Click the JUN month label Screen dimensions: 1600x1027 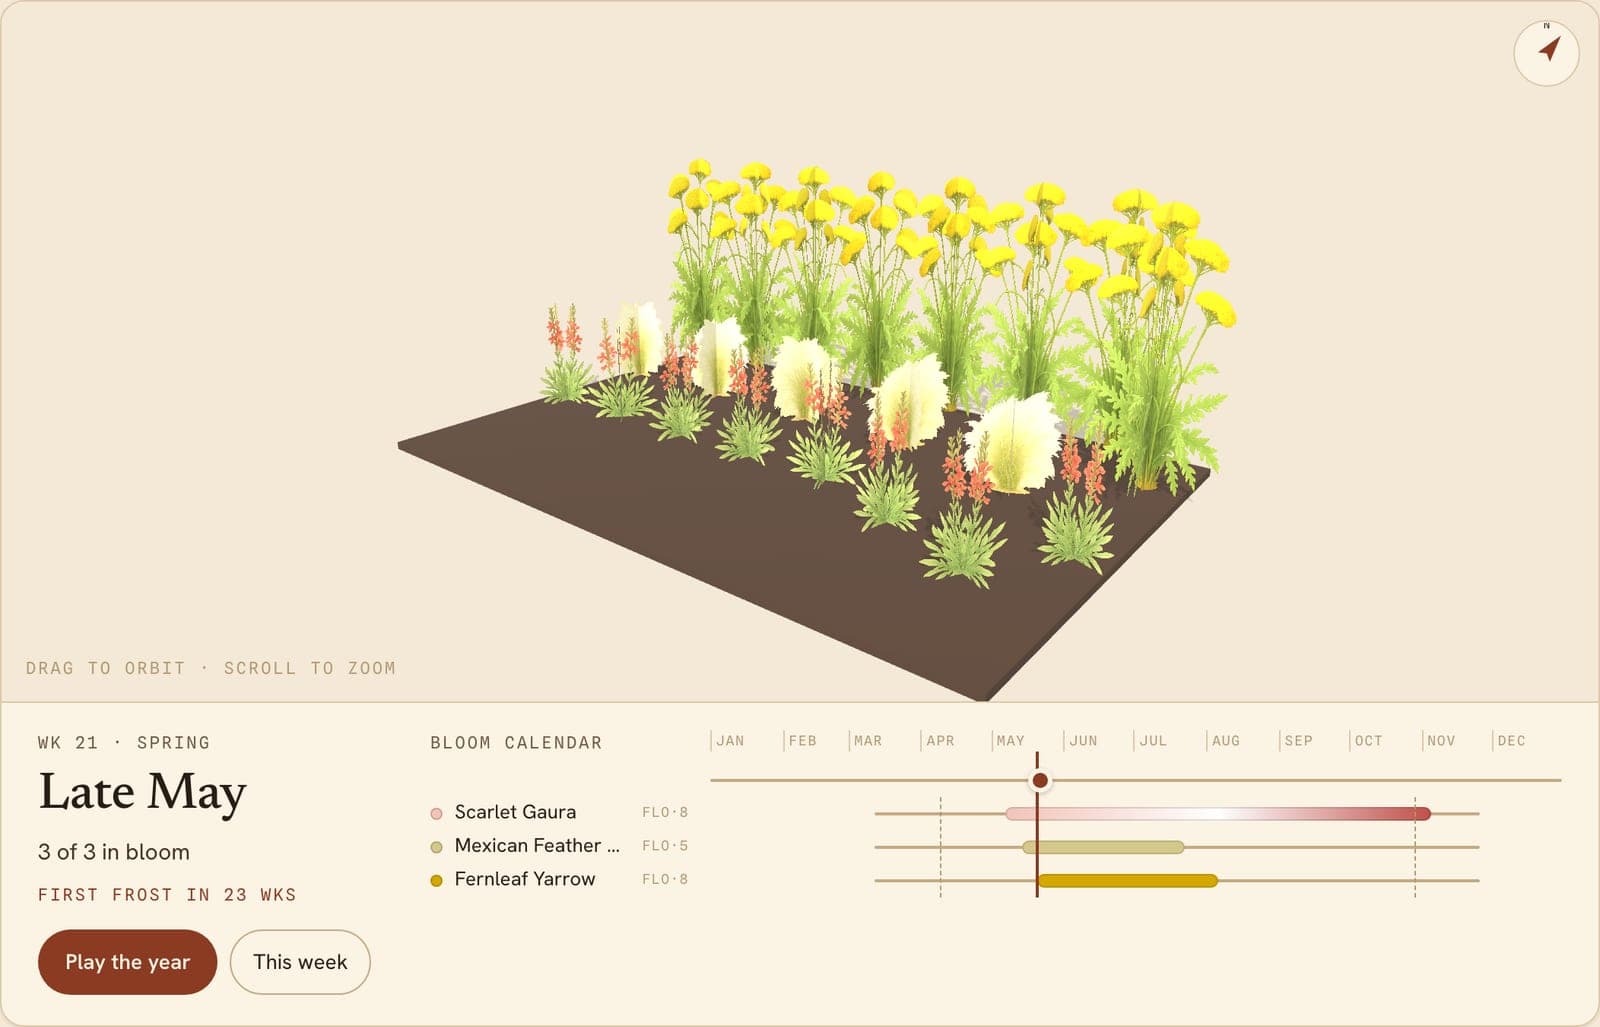[1083, 741]
